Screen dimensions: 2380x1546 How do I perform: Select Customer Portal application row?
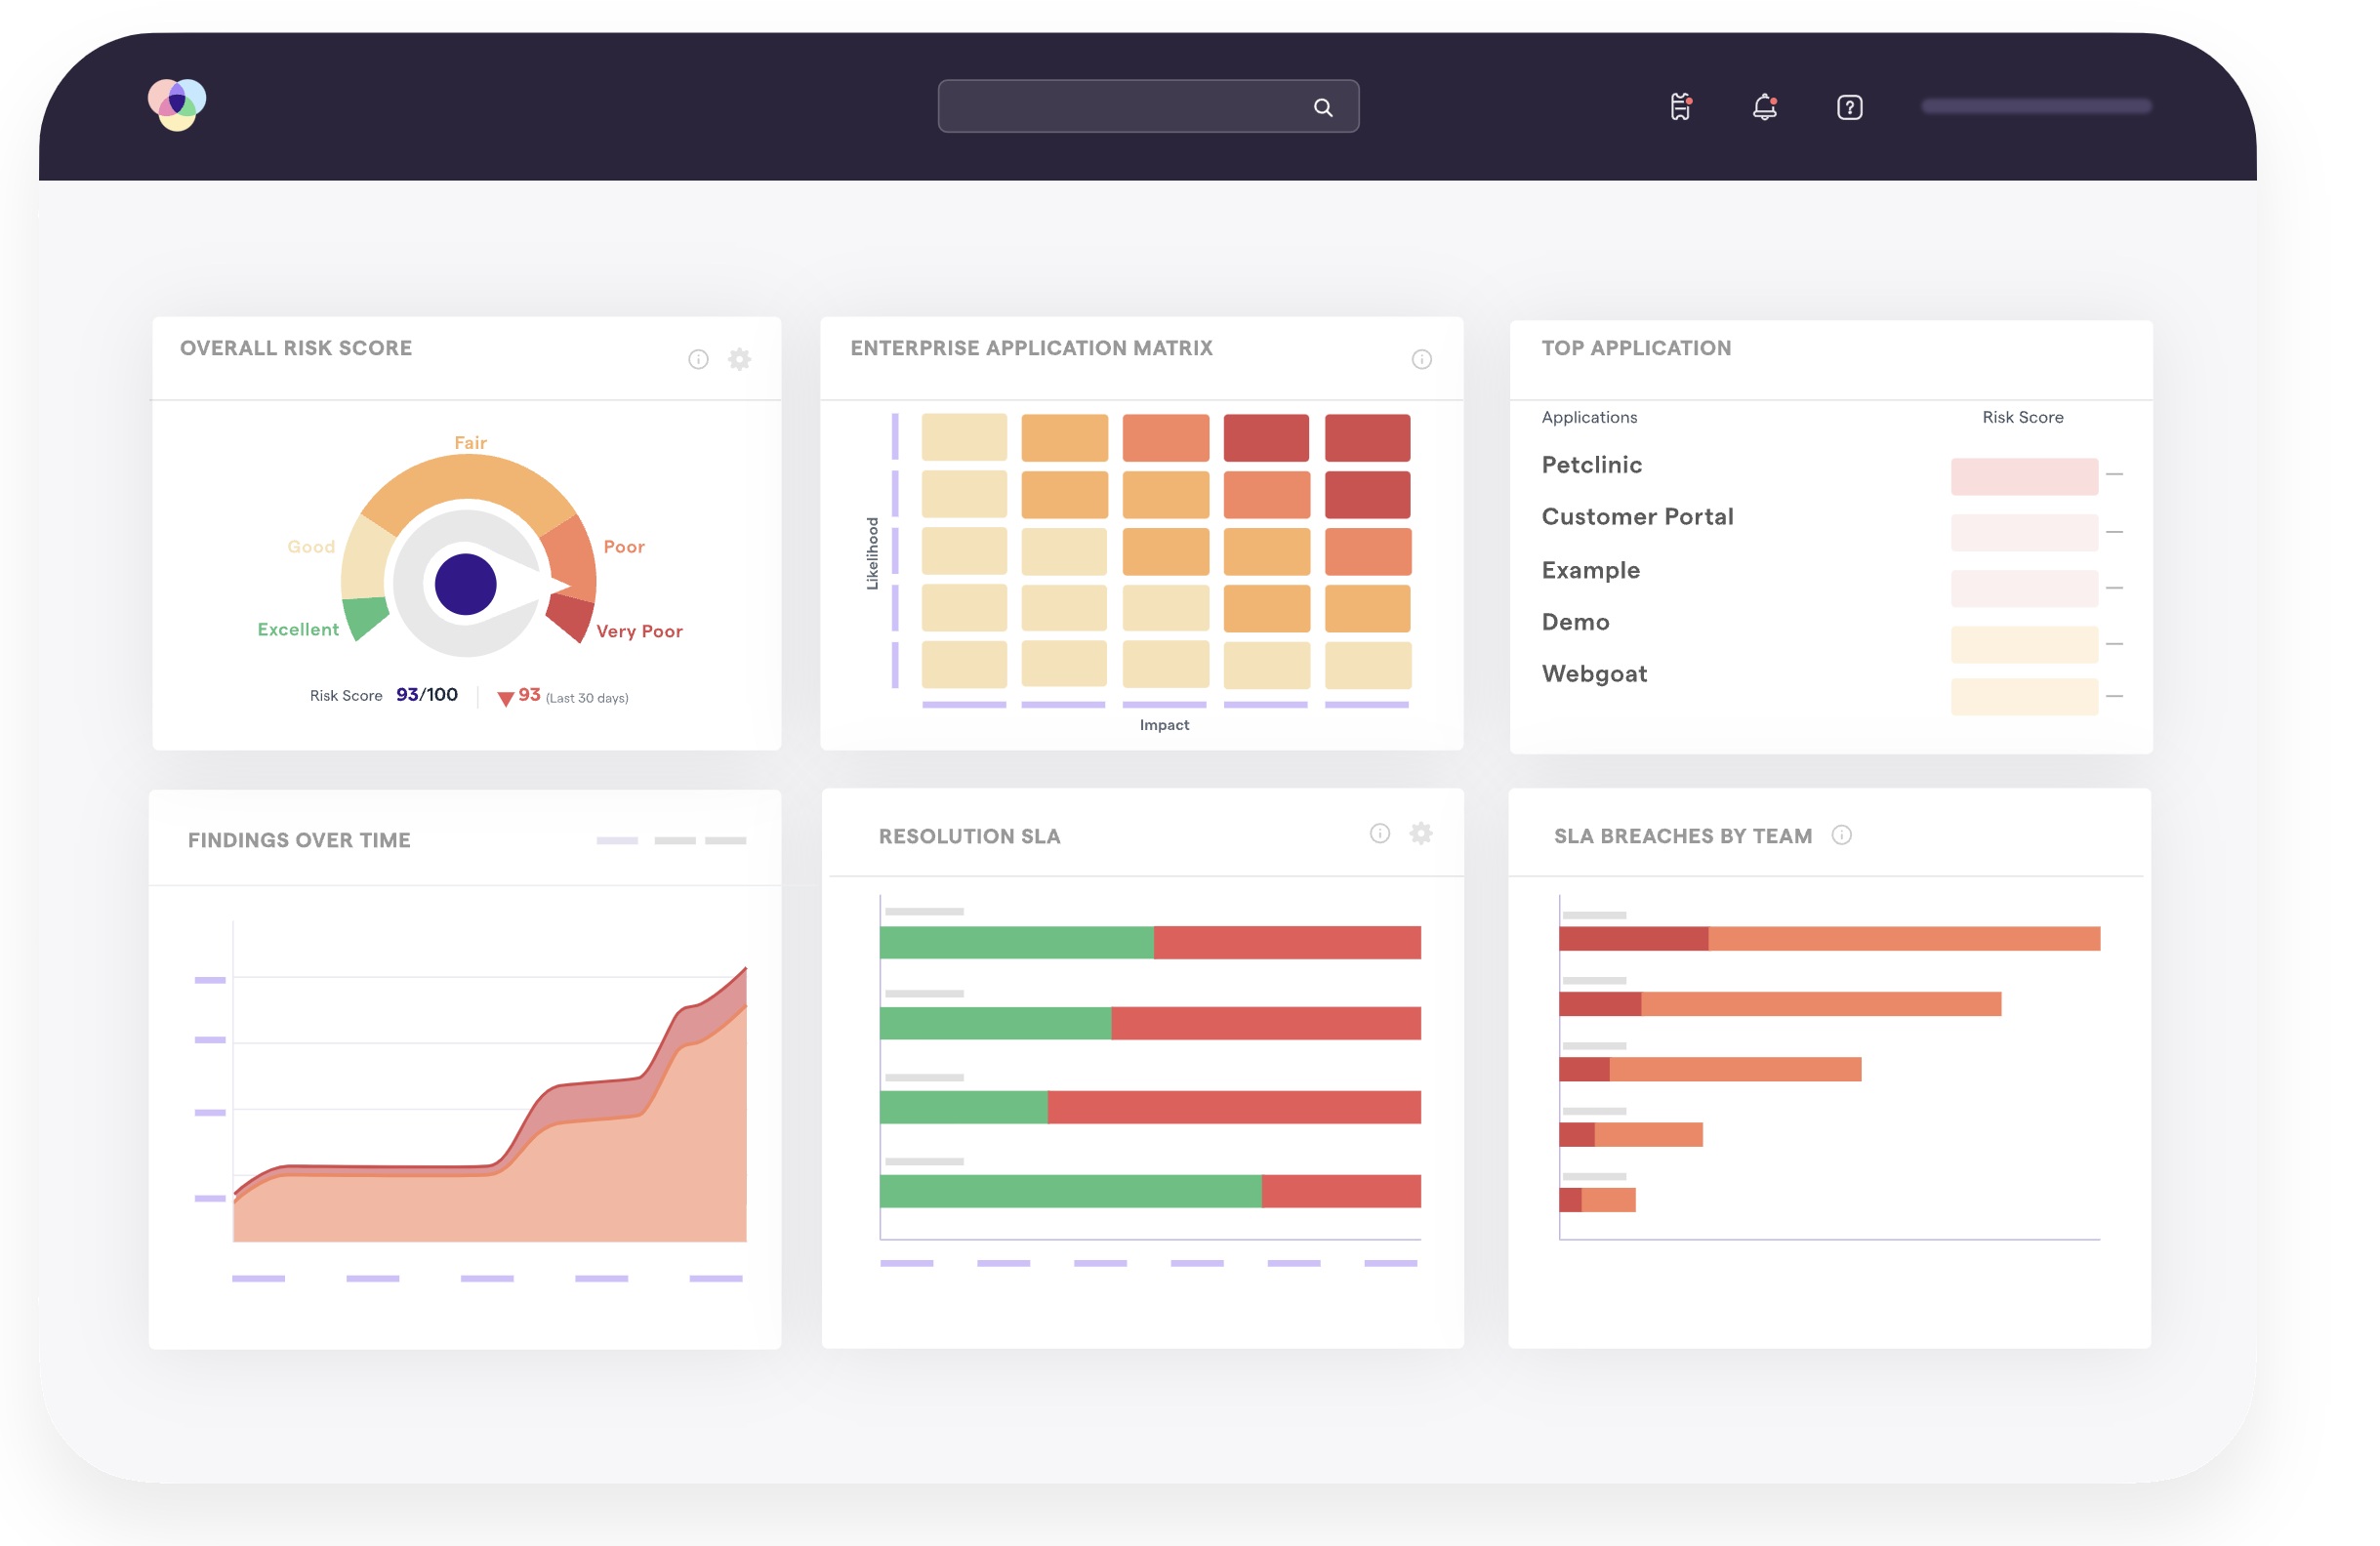[1637, 517]
